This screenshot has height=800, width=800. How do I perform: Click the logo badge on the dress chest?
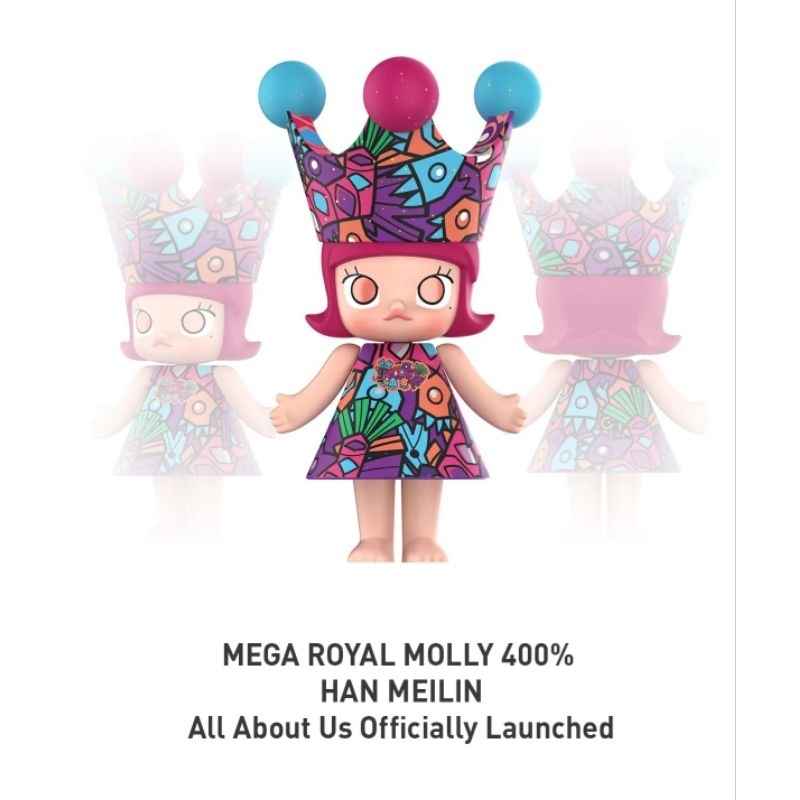point(400,373)
